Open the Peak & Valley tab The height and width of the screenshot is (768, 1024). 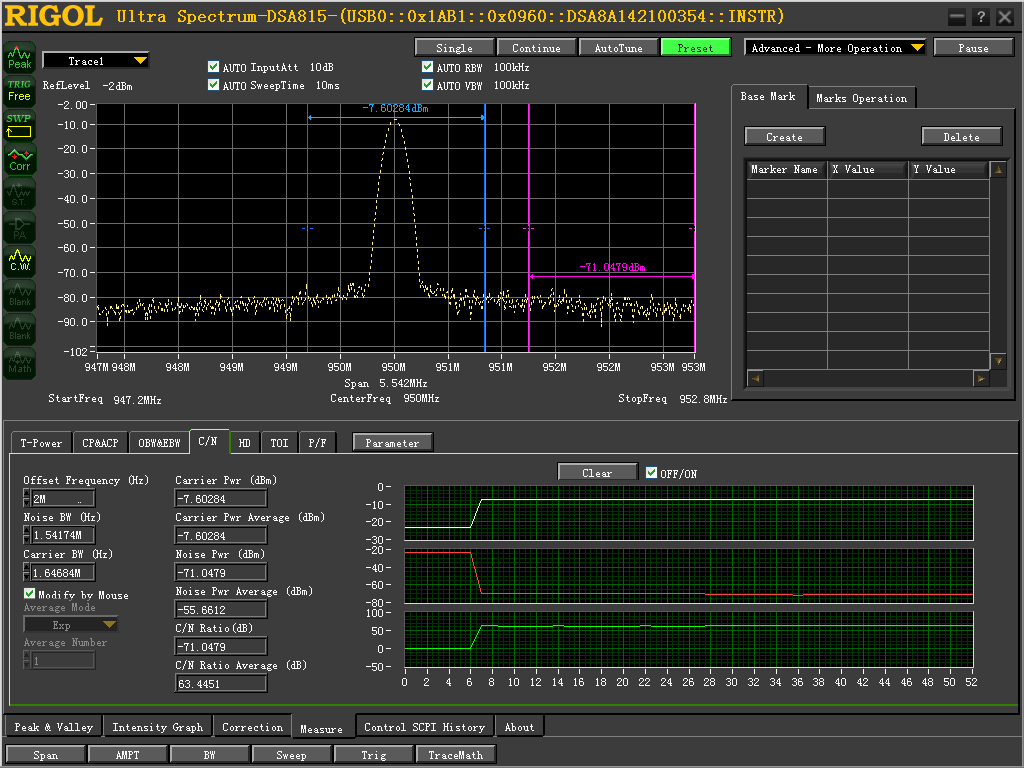[54, 727]
